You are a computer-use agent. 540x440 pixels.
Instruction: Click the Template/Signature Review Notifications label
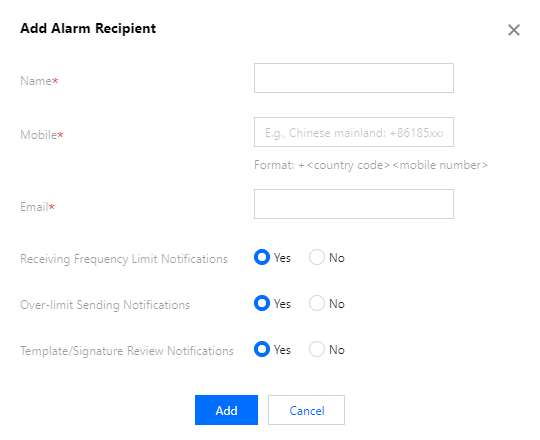pyautogui.click(x=127, y=351)
